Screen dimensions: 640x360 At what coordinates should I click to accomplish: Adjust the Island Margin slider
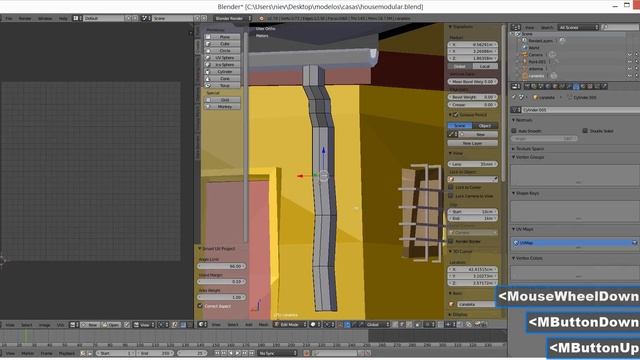click(x=222, y=282)
